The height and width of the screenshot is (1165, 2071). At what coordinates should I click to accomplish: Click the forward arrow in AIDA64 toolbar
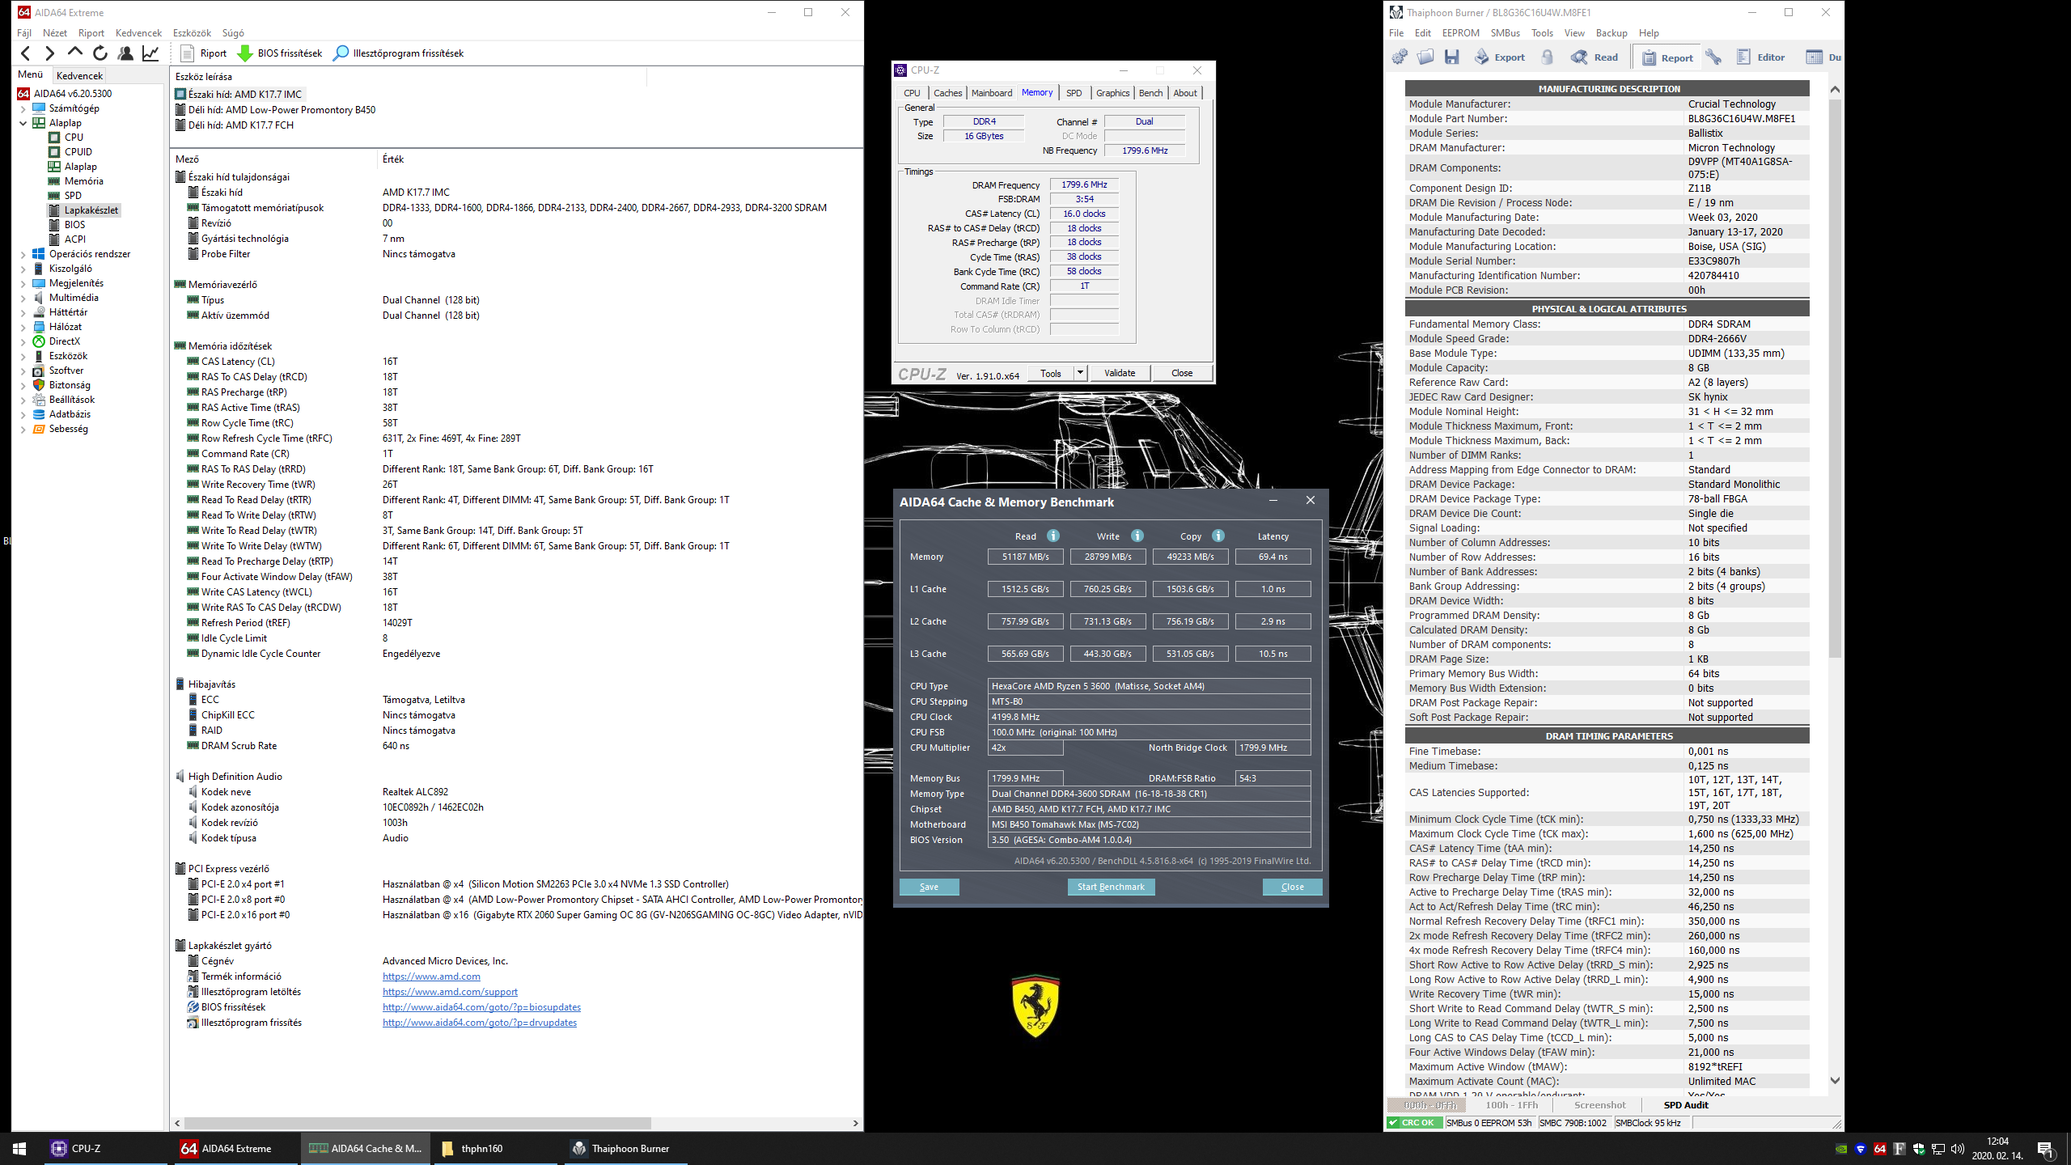click(x=50, y=53)
